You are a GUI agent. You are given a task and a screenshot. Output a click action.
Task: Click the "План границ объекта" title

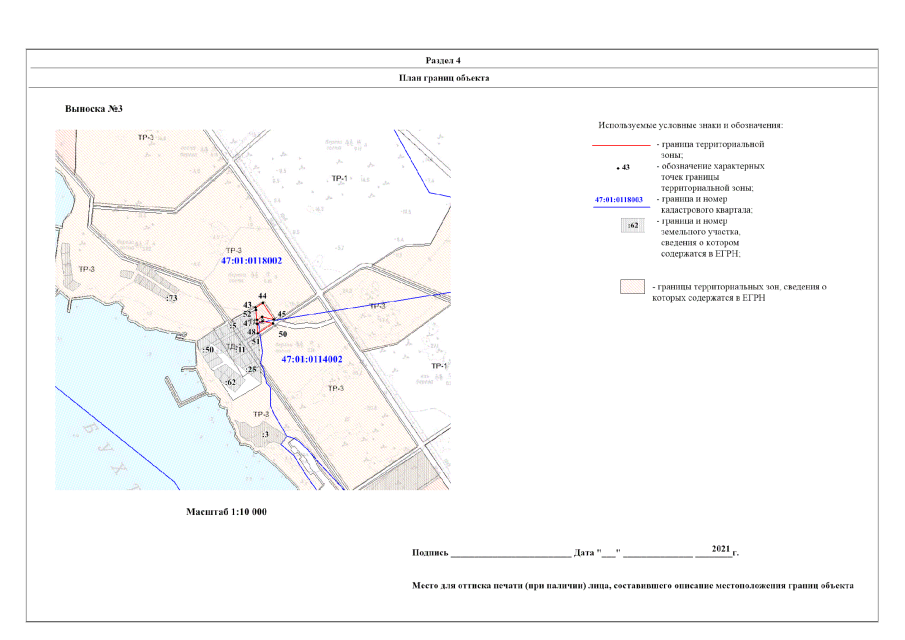point(452,78)
